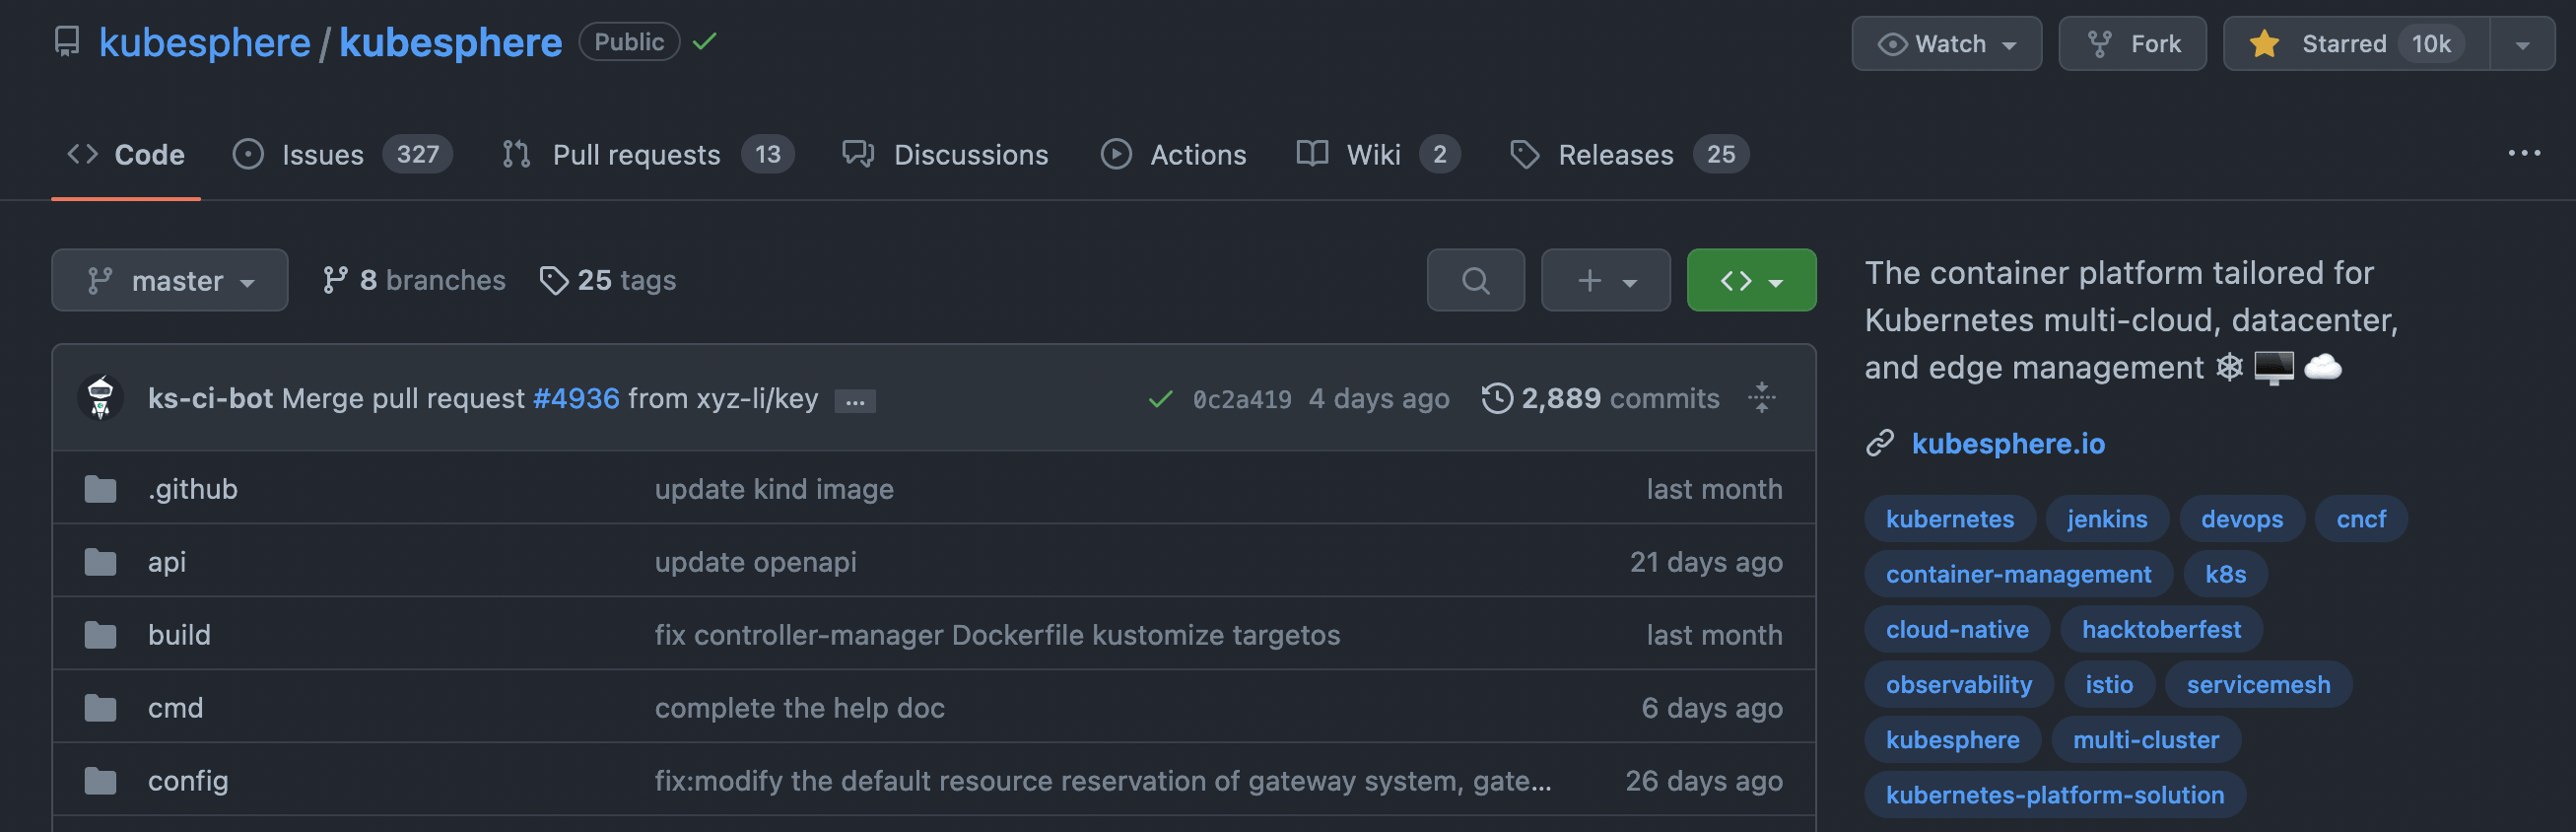Fork the kubesphere repository

[x=2132, y=44]
